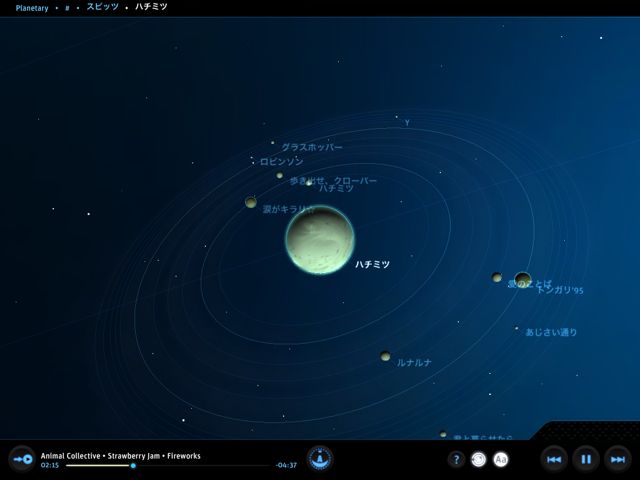This screenshot has width=640, height=480.
Task: Click the ルナルナ track label
Action: (x=414, y=362)
